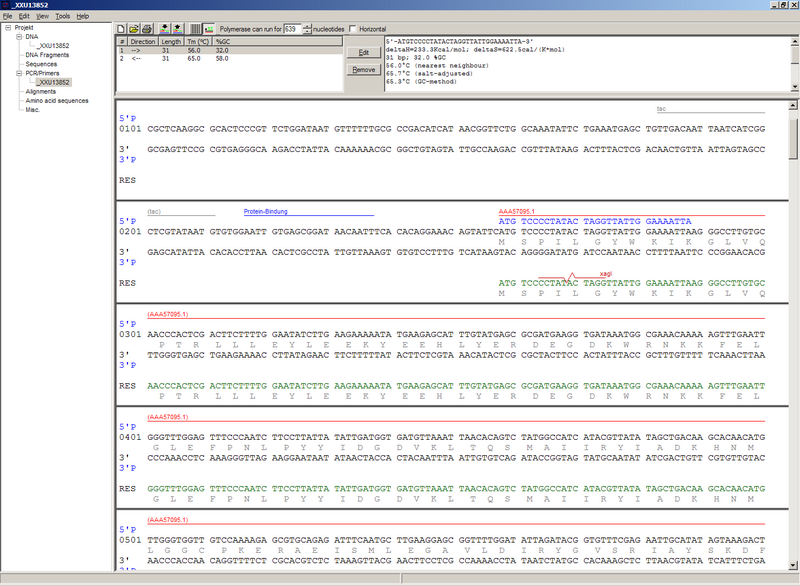Click the first add-primer arrow icon
The height and width of the screenshot is (586, 800).
[165, 29]
